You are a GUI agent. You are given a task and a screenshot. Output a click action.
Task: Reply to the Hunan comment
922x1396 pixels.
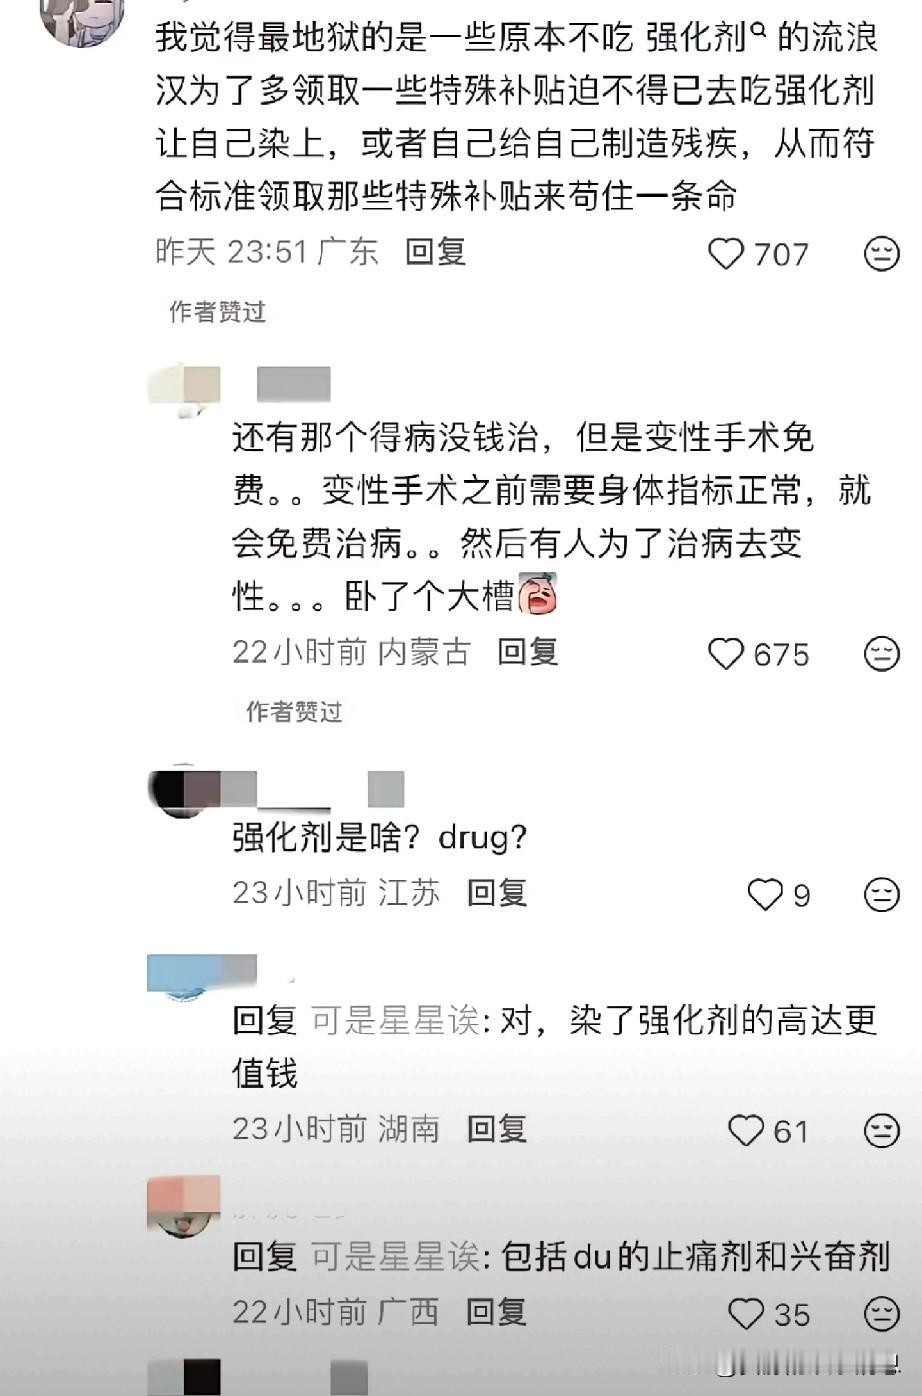pos(497,1129)
